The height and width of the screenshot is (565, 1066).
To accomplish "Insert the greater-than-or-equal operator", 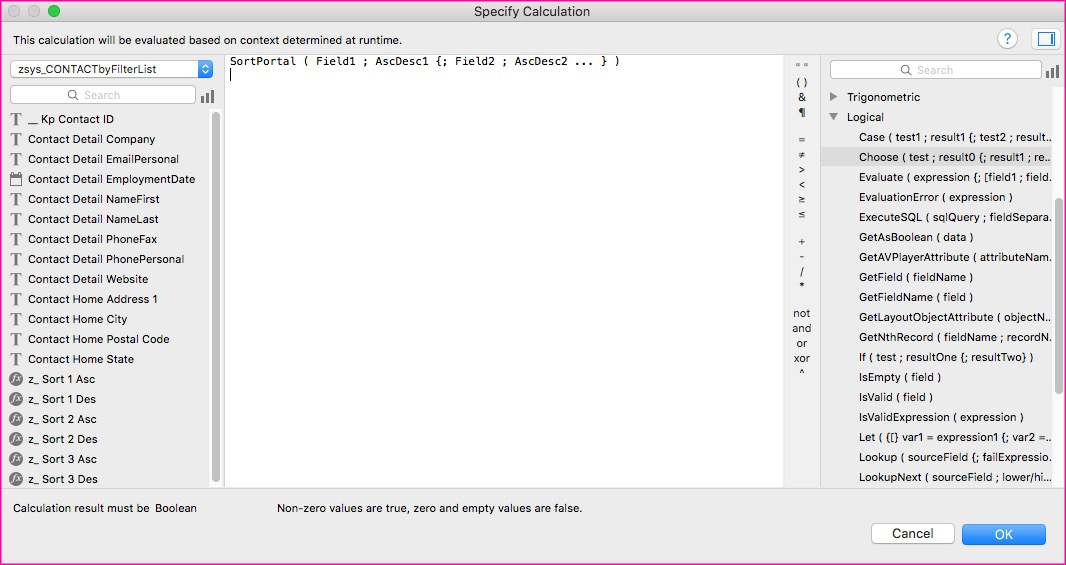I will click(802, 199).
